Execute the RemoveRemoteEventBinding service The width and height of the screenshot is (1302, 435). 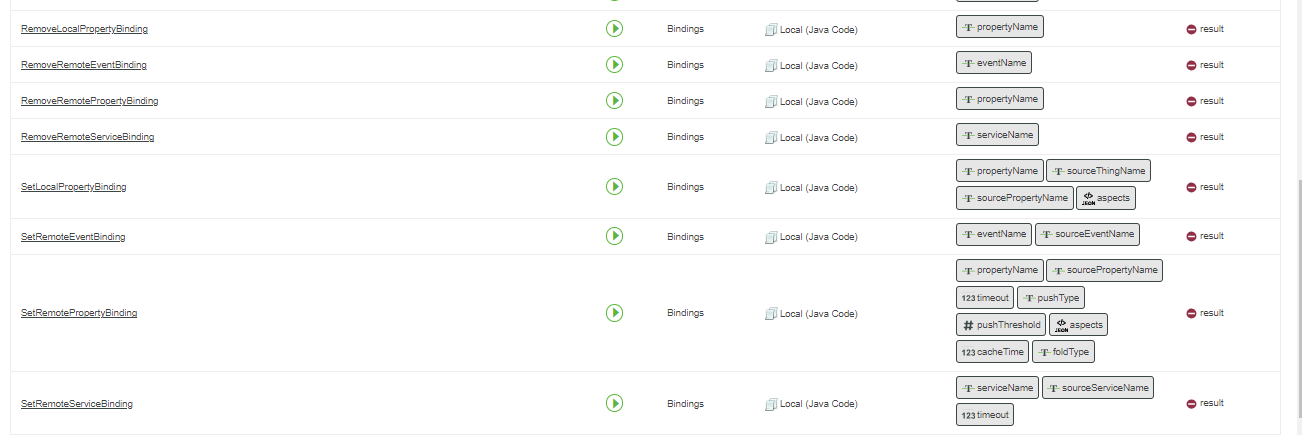(x=614, y=65)
